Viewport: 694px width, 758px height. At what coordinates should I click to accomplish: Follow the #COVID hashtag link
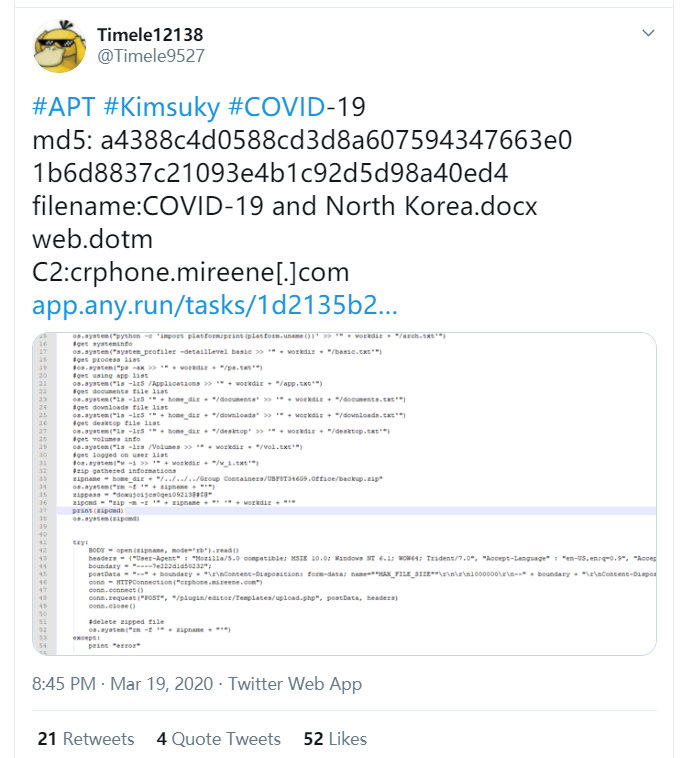276,107
